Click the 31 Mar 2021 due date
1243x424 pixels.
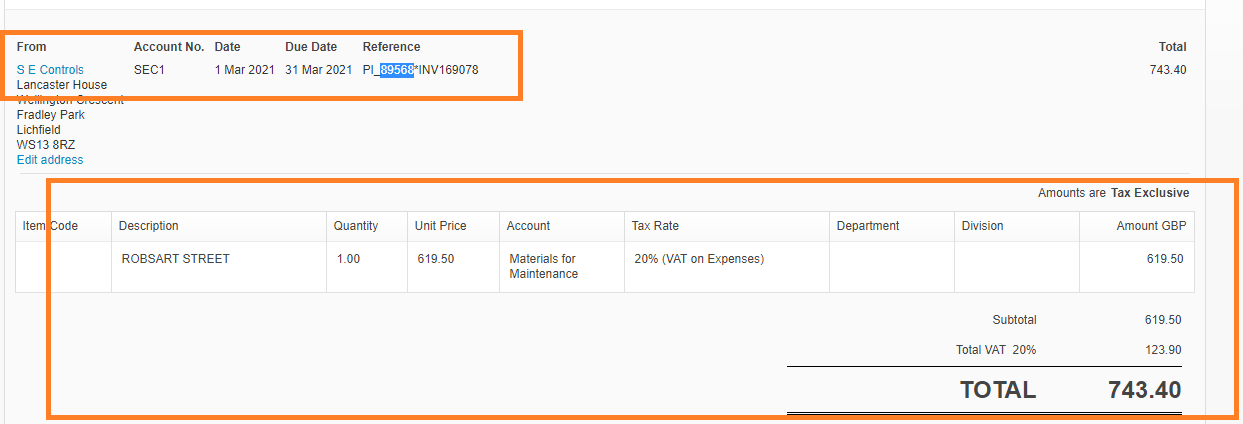click(318, 70)
